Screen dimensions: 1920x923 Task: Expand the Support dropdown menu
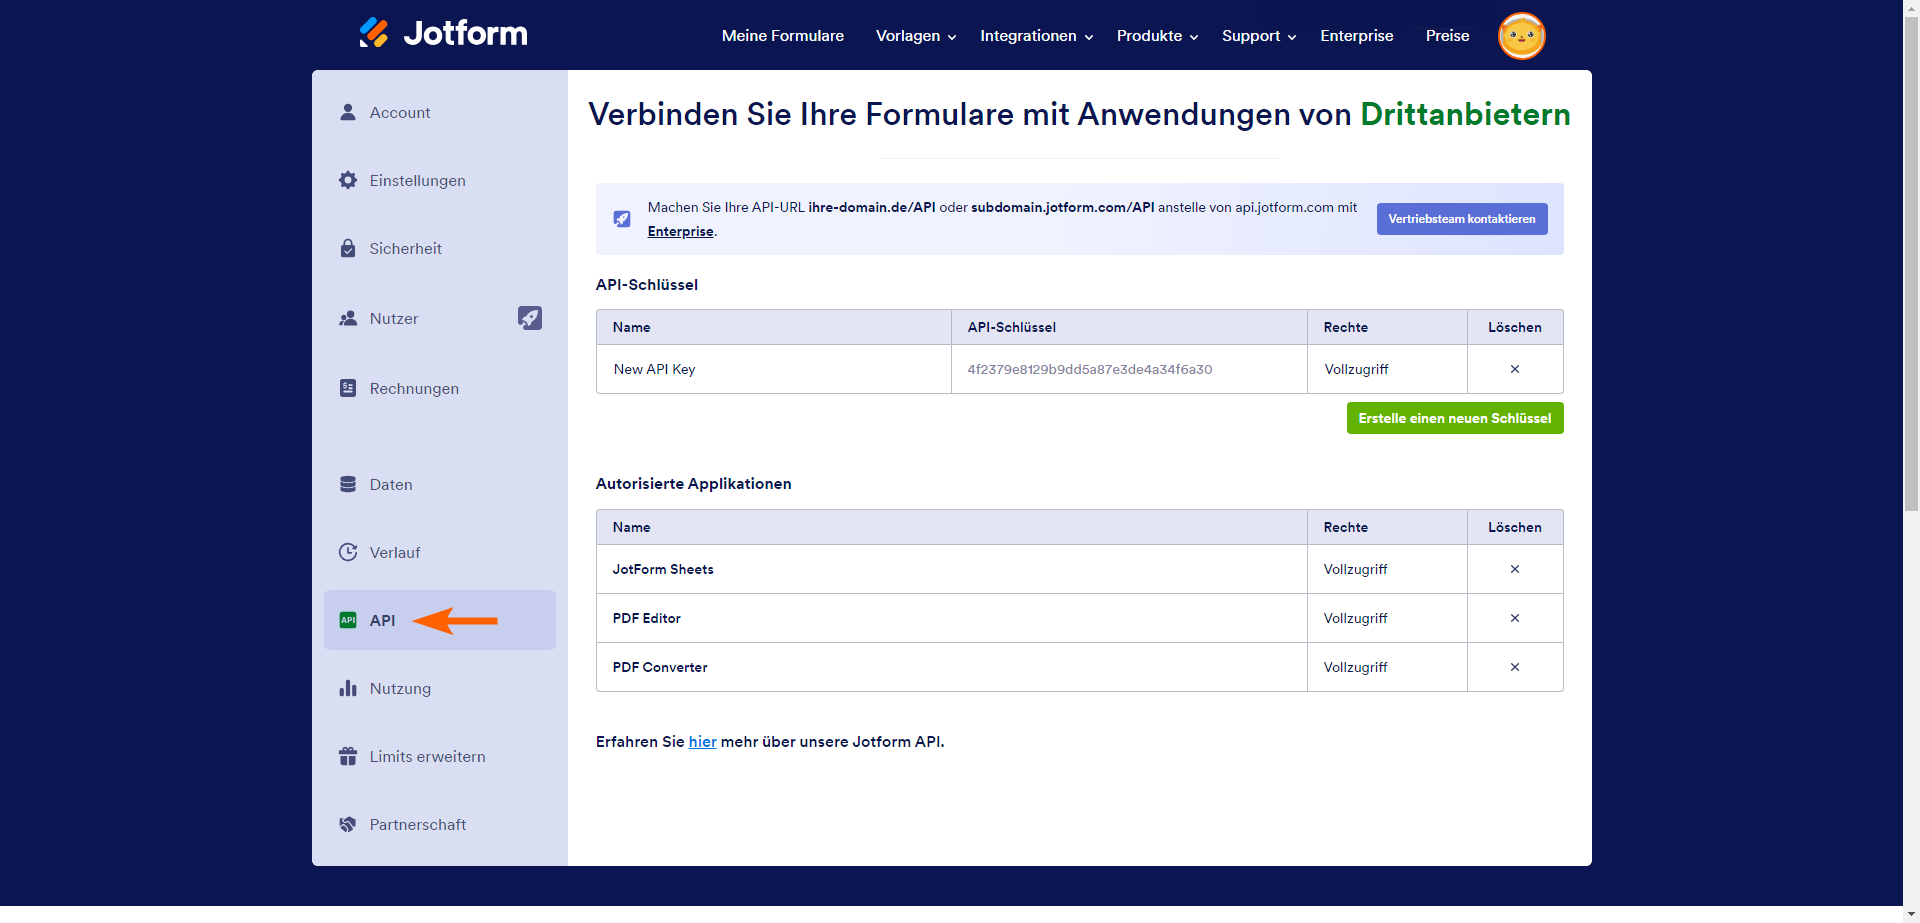tap(1260, 36)
